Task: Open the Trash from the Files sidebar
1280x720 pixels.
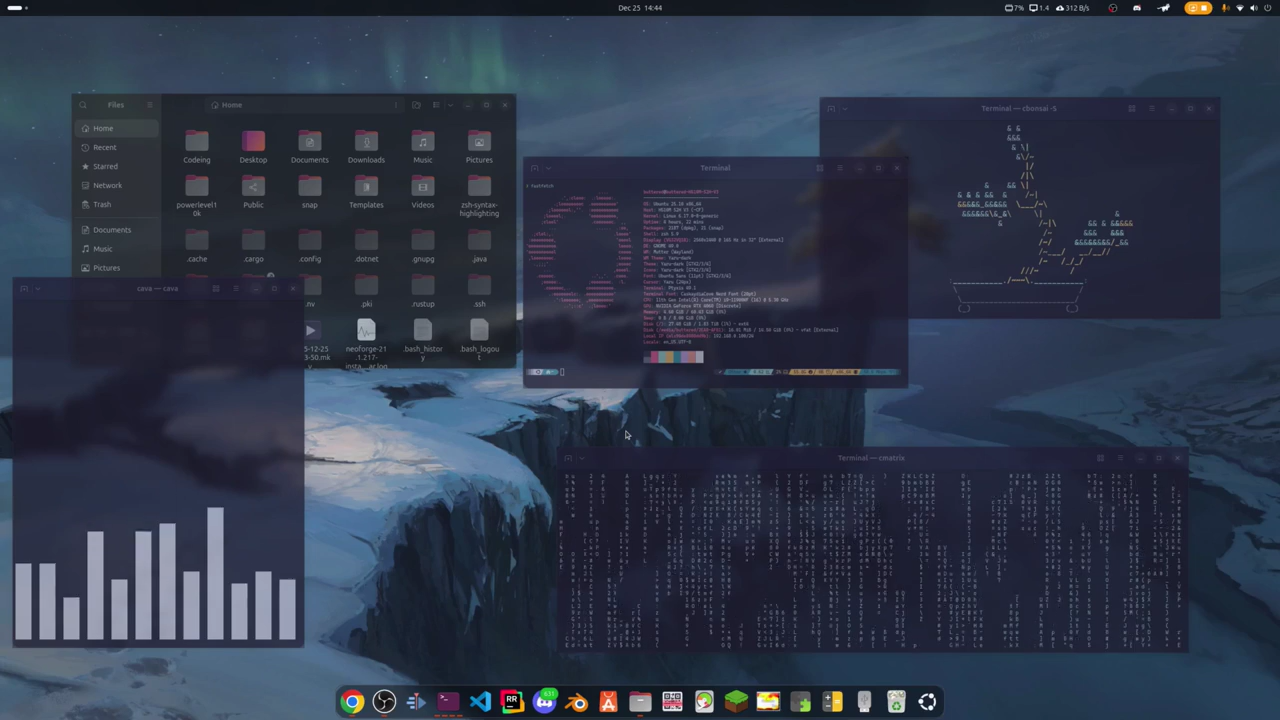Action: click(102, 204)
